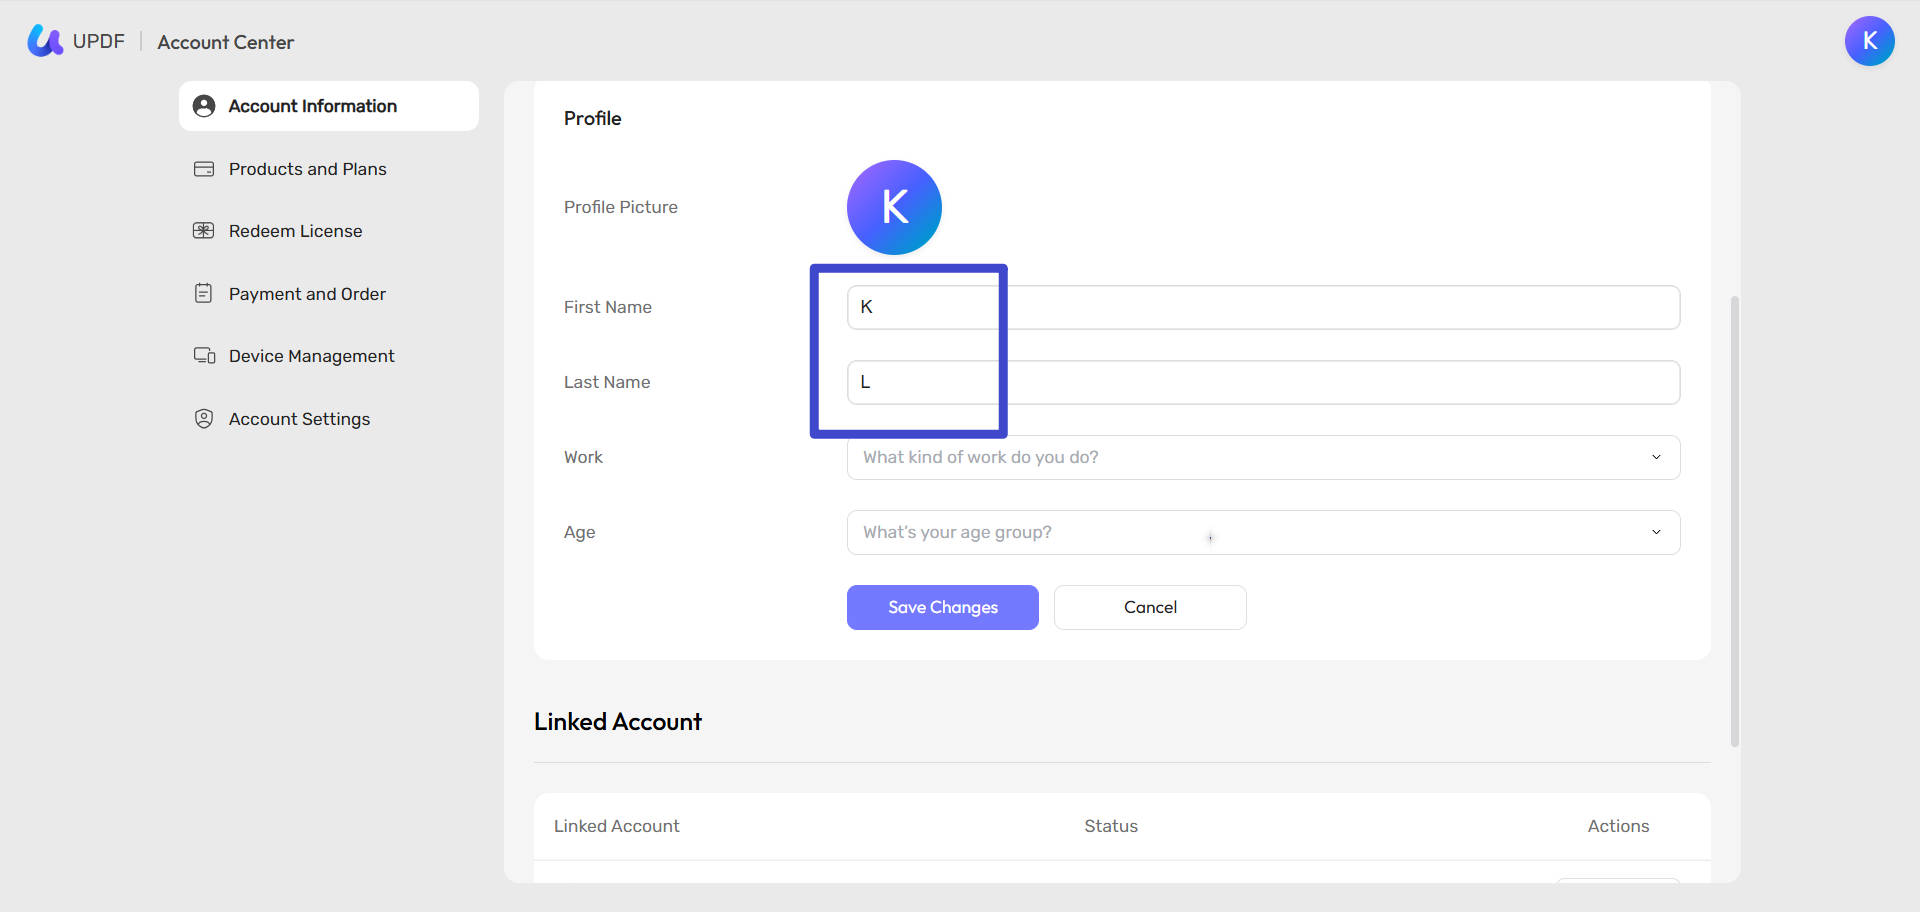Navigate to Payment and Order
The image size is (1920, 912).
pyautogui.click(x=307, y=294)
